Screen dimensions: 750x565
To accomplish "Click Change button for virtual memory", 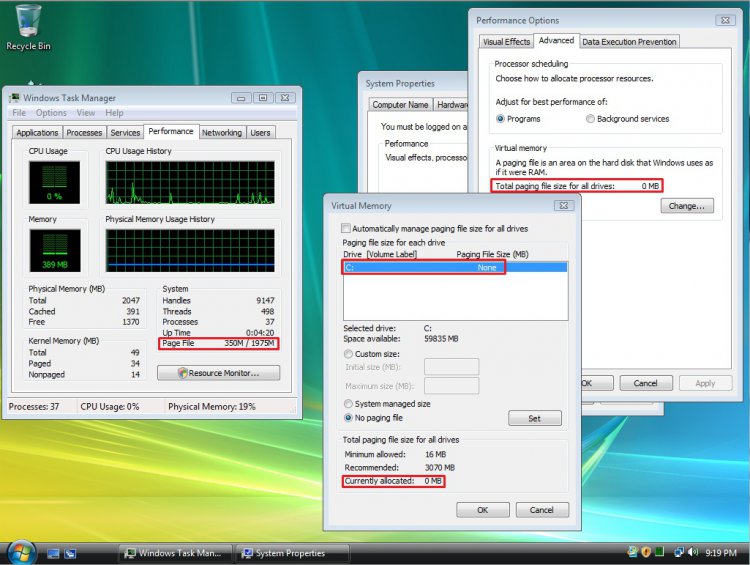I will coord(687,206).
